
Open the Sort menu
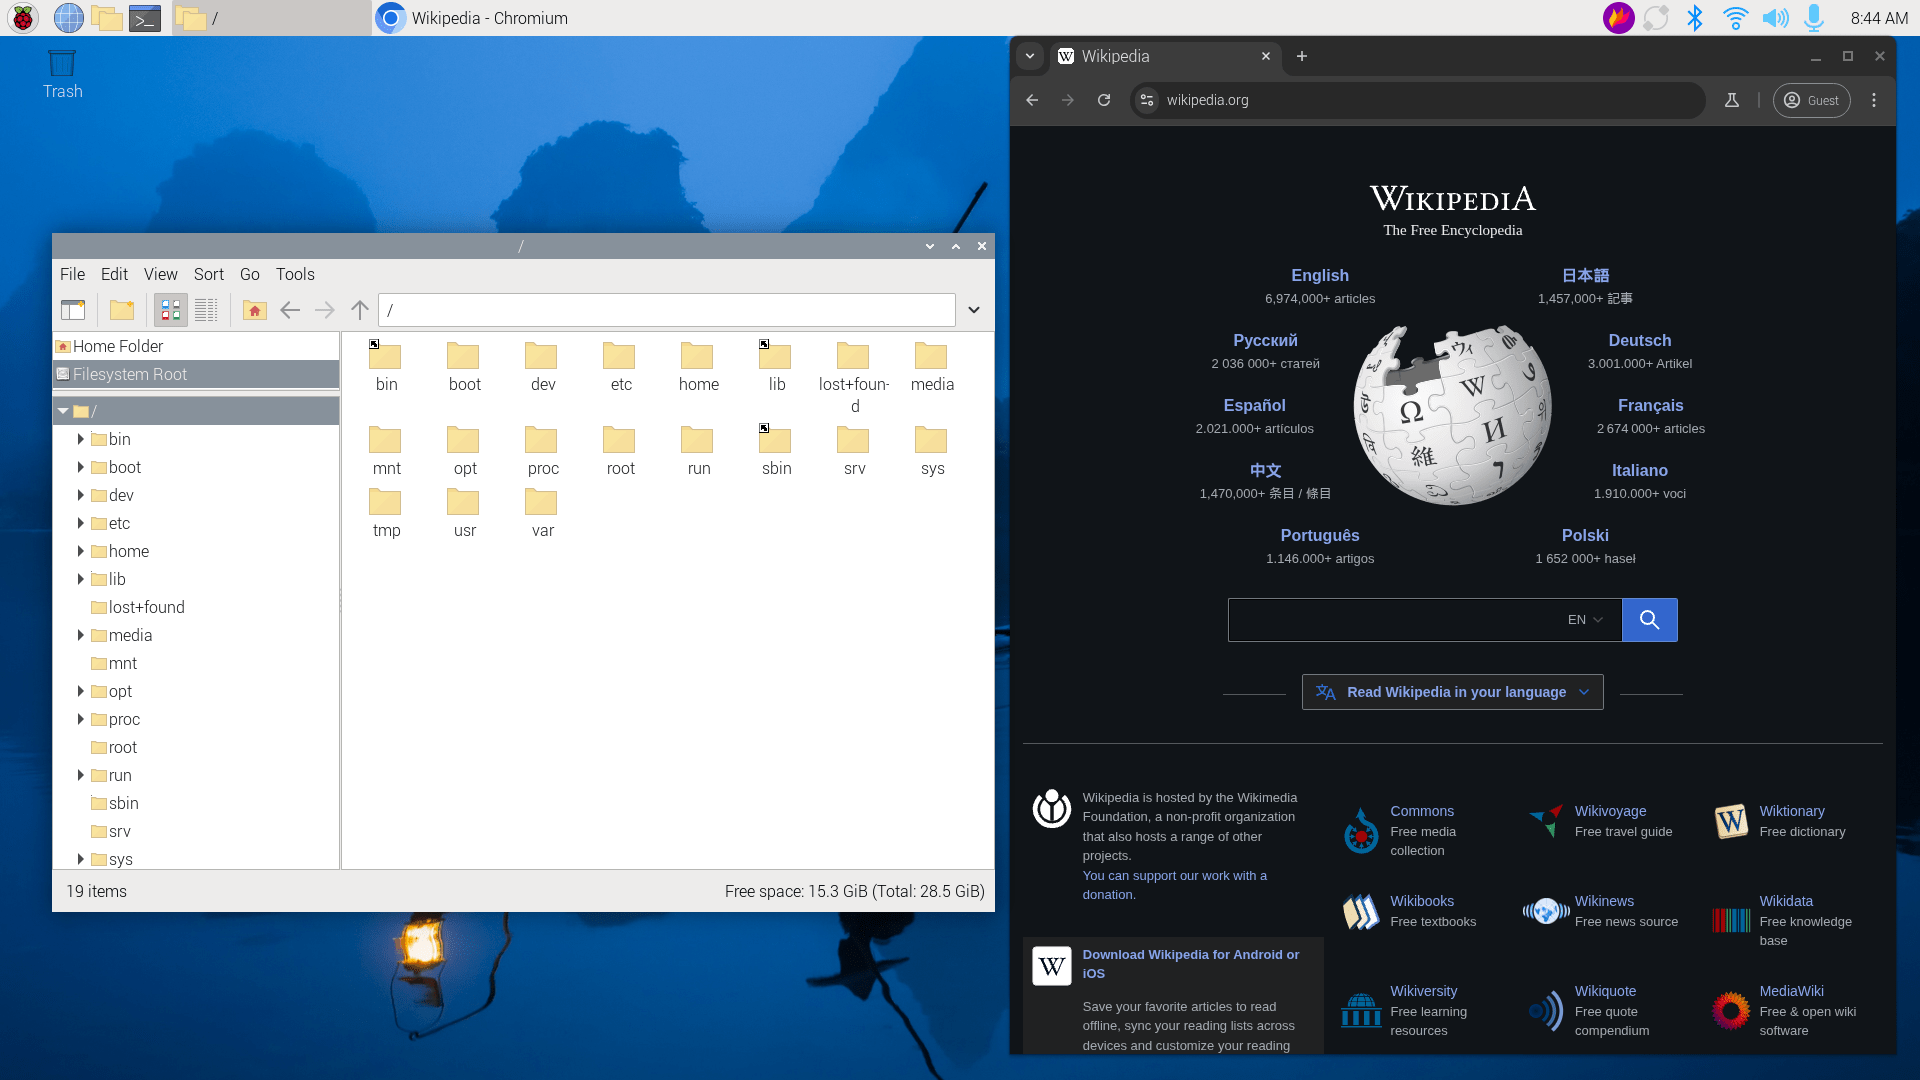click(x=209, y=274)
